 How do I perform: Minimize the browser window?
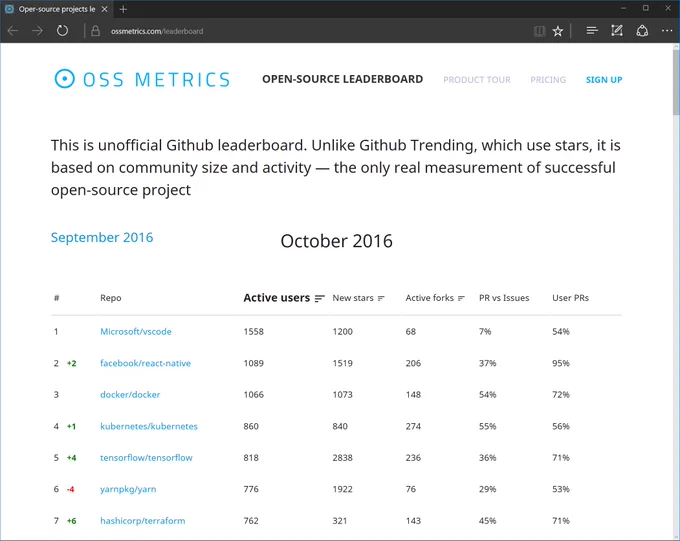[x=624, y=8]
